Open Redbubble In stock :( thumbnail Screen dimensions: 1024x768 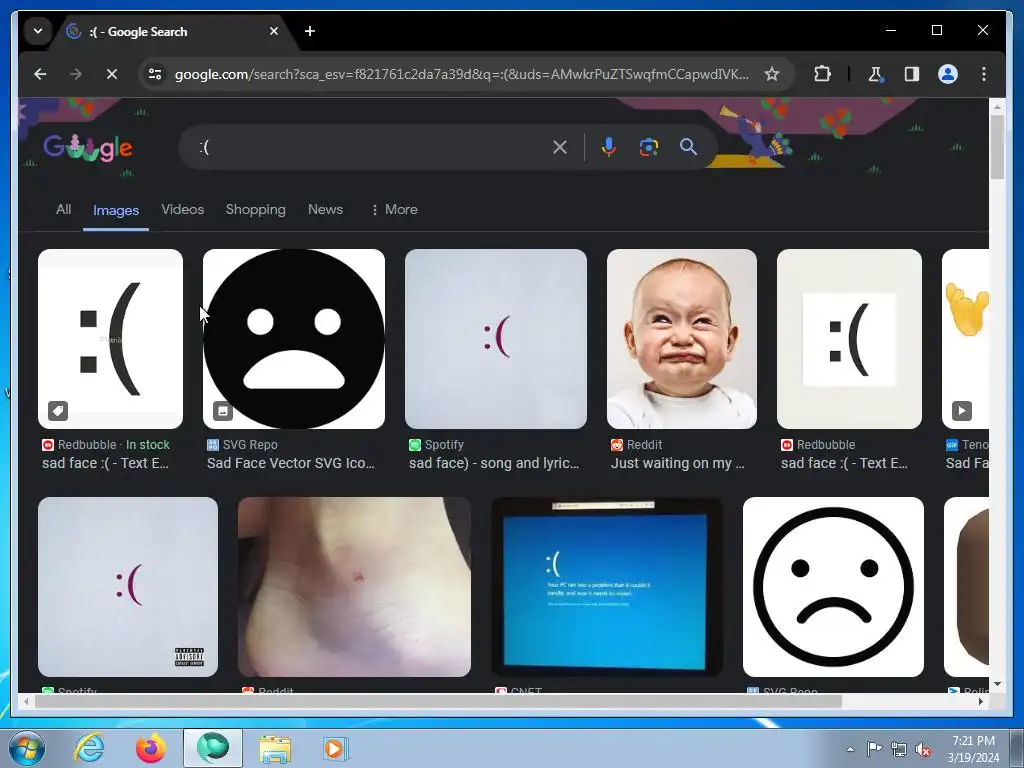(110, 339)
